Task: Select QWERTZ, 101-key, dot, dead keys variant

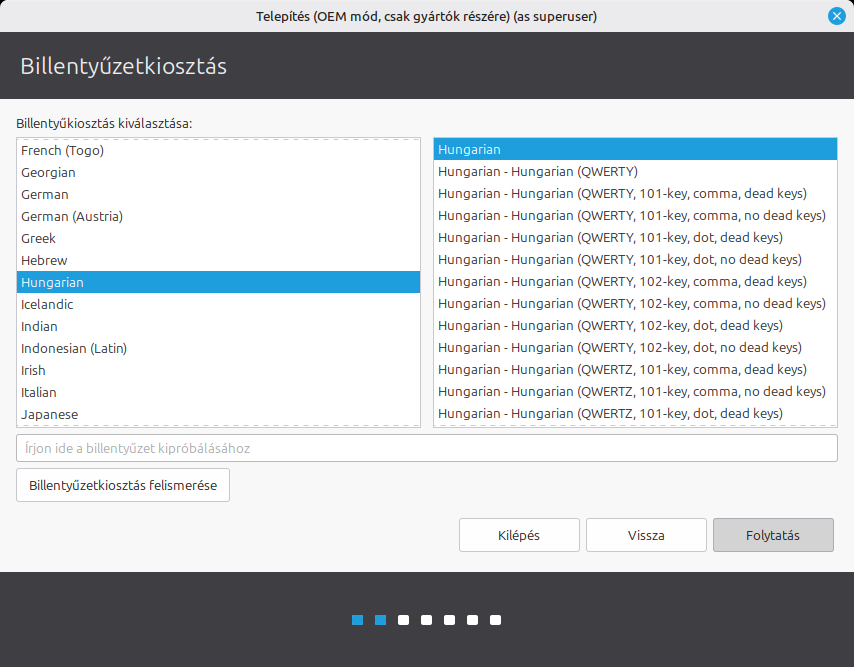Action: tap(610, 413)
